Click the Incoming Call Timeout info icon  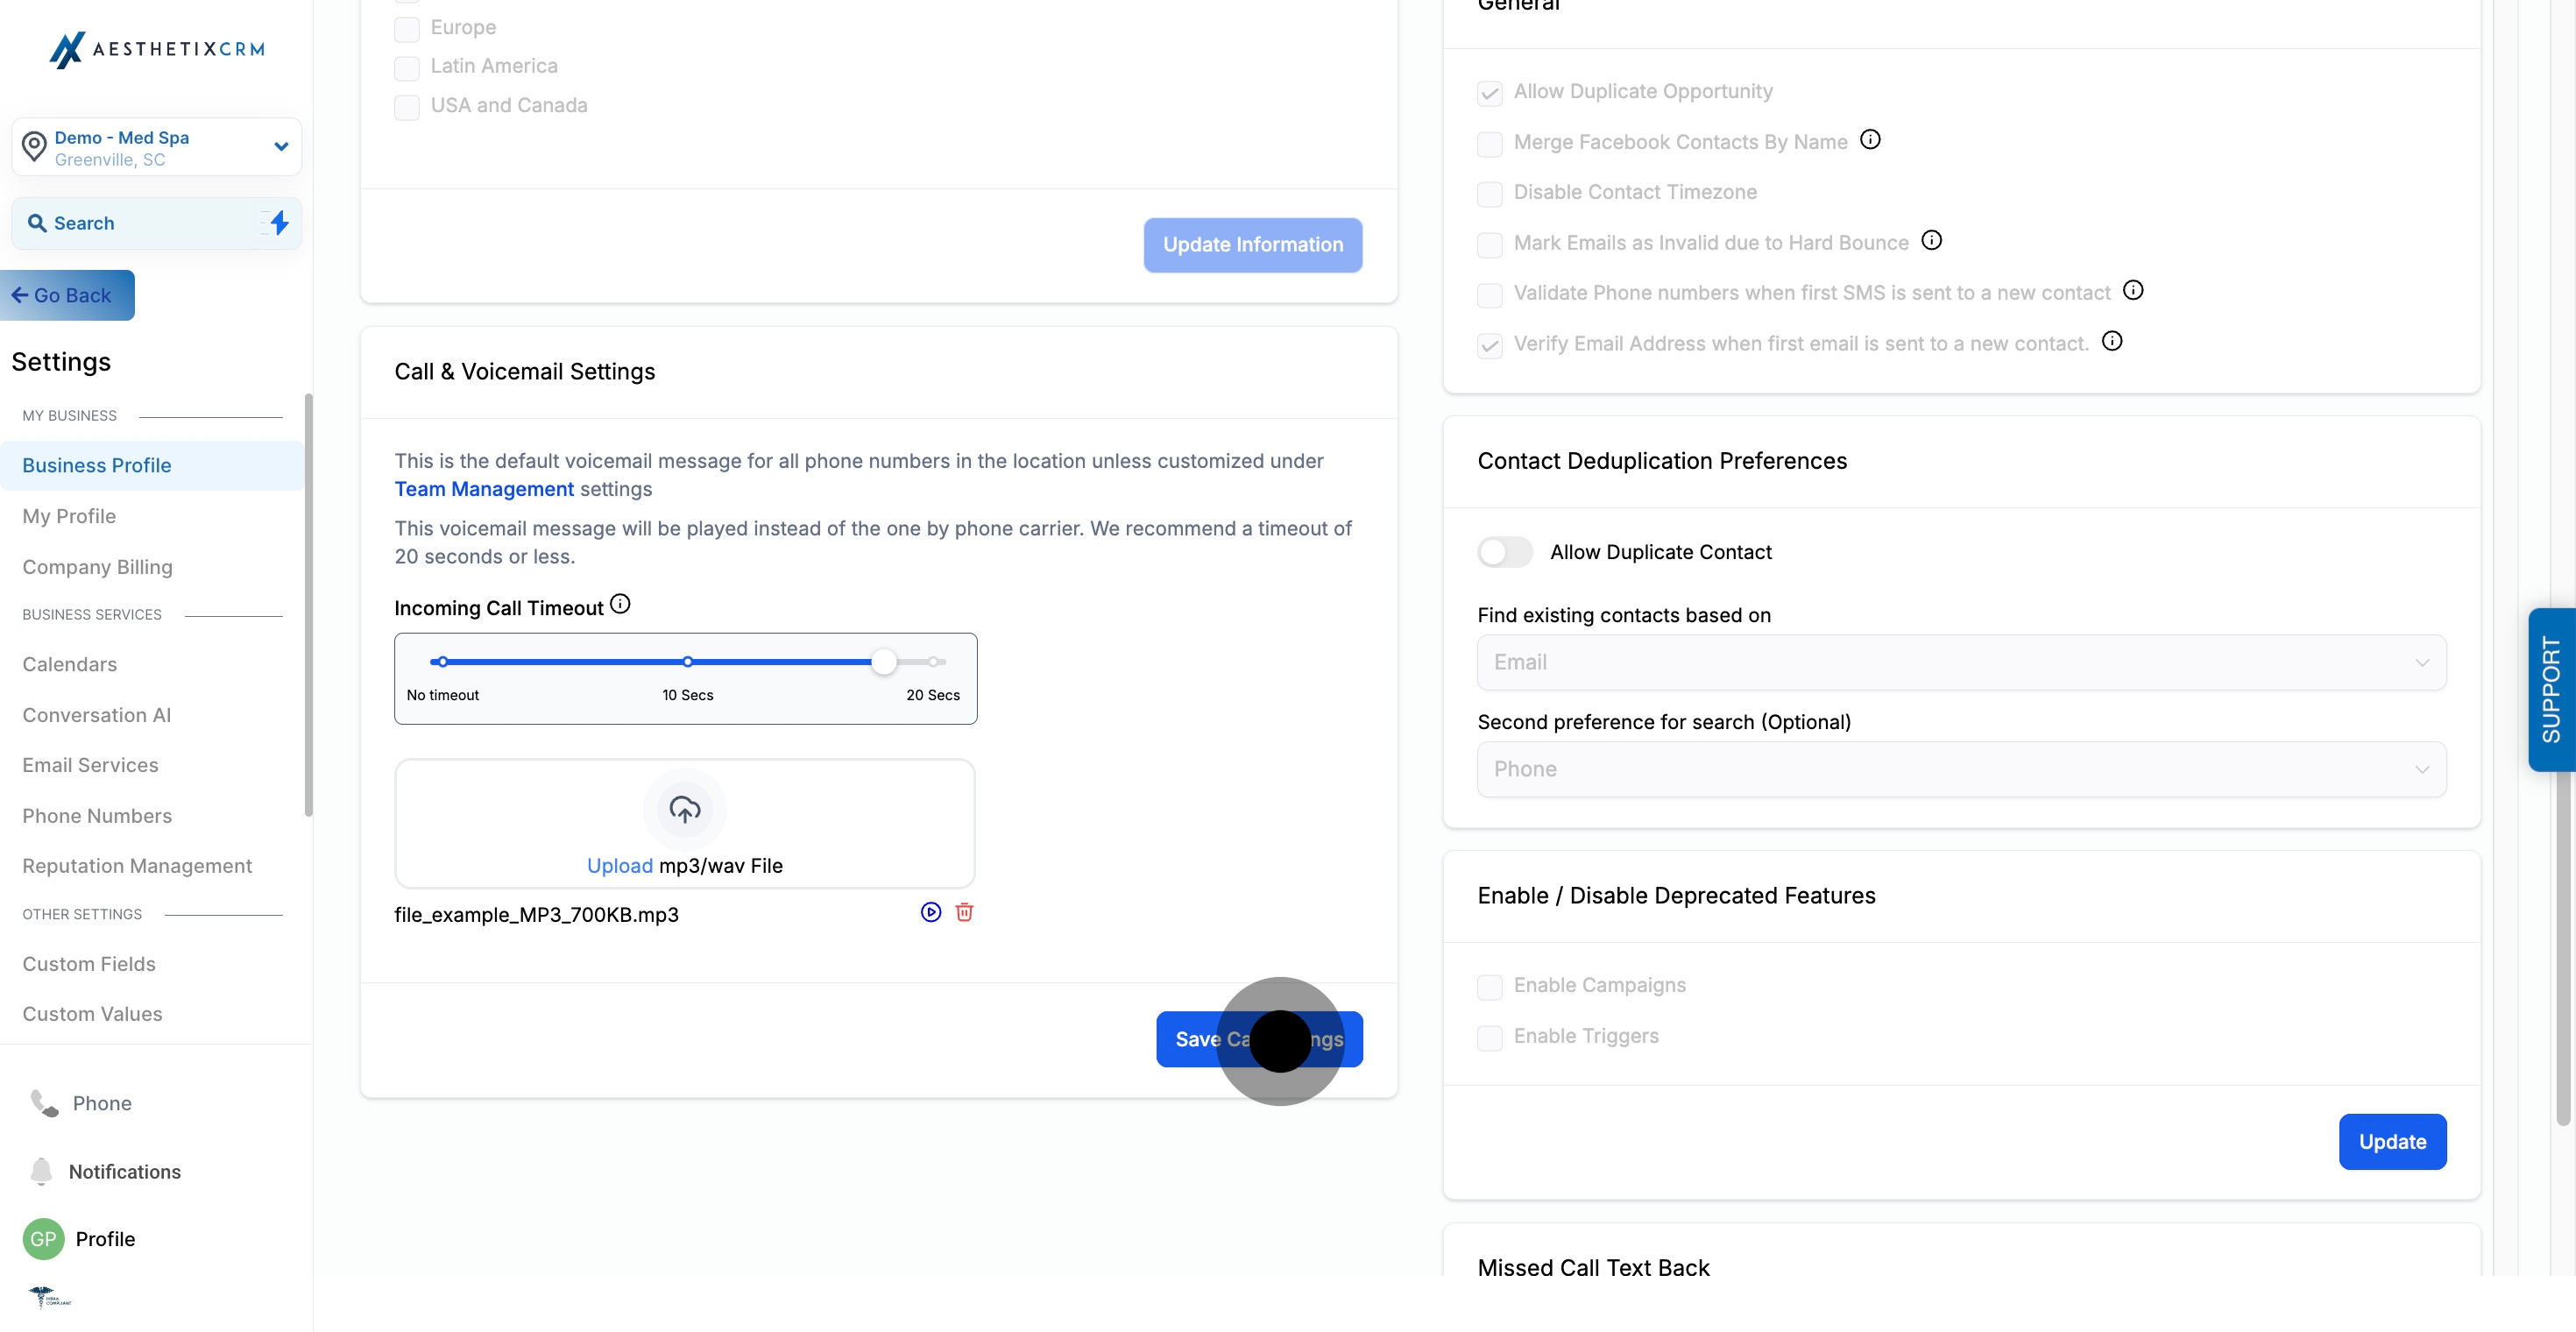pyautogui.click(x=620, y=604)
